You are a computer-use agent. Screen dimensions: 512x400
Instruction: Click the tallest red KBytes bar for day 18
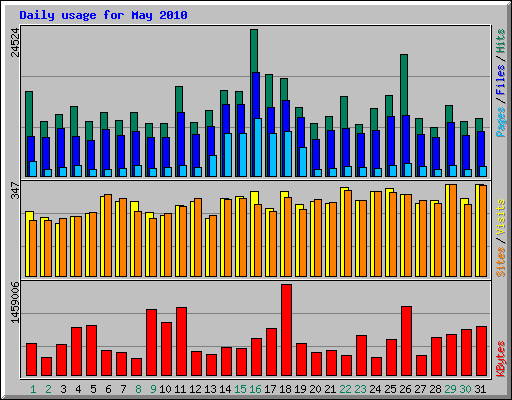click(x=286, y=330)
